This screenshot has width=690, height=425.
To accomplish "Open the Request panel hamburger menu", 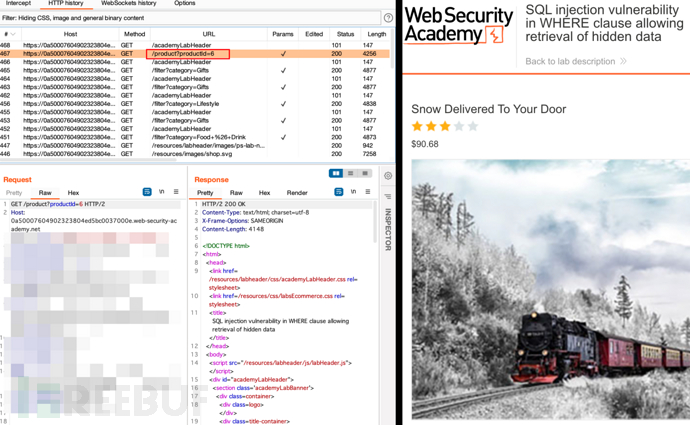I will [176, 192].
